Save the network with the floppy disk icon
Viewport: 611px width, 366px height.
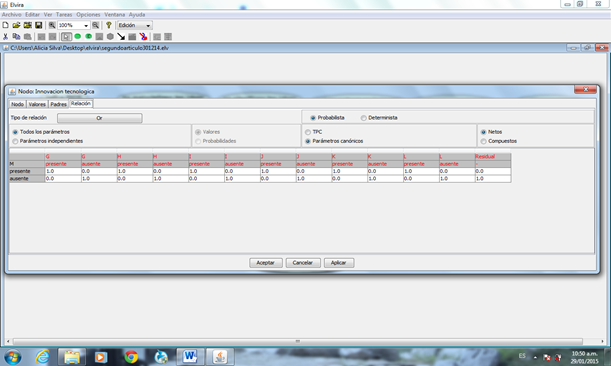coord(39,25)
